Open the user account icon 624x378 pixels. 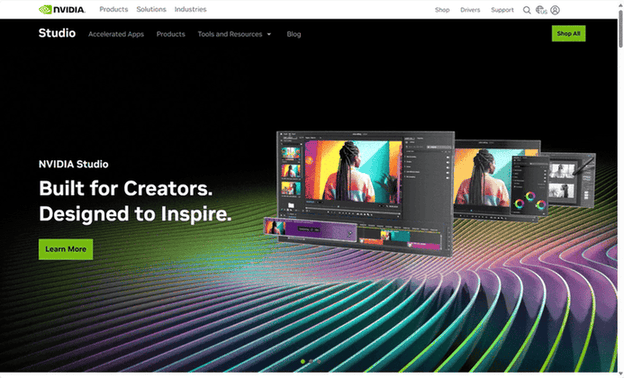click(555, 10)
